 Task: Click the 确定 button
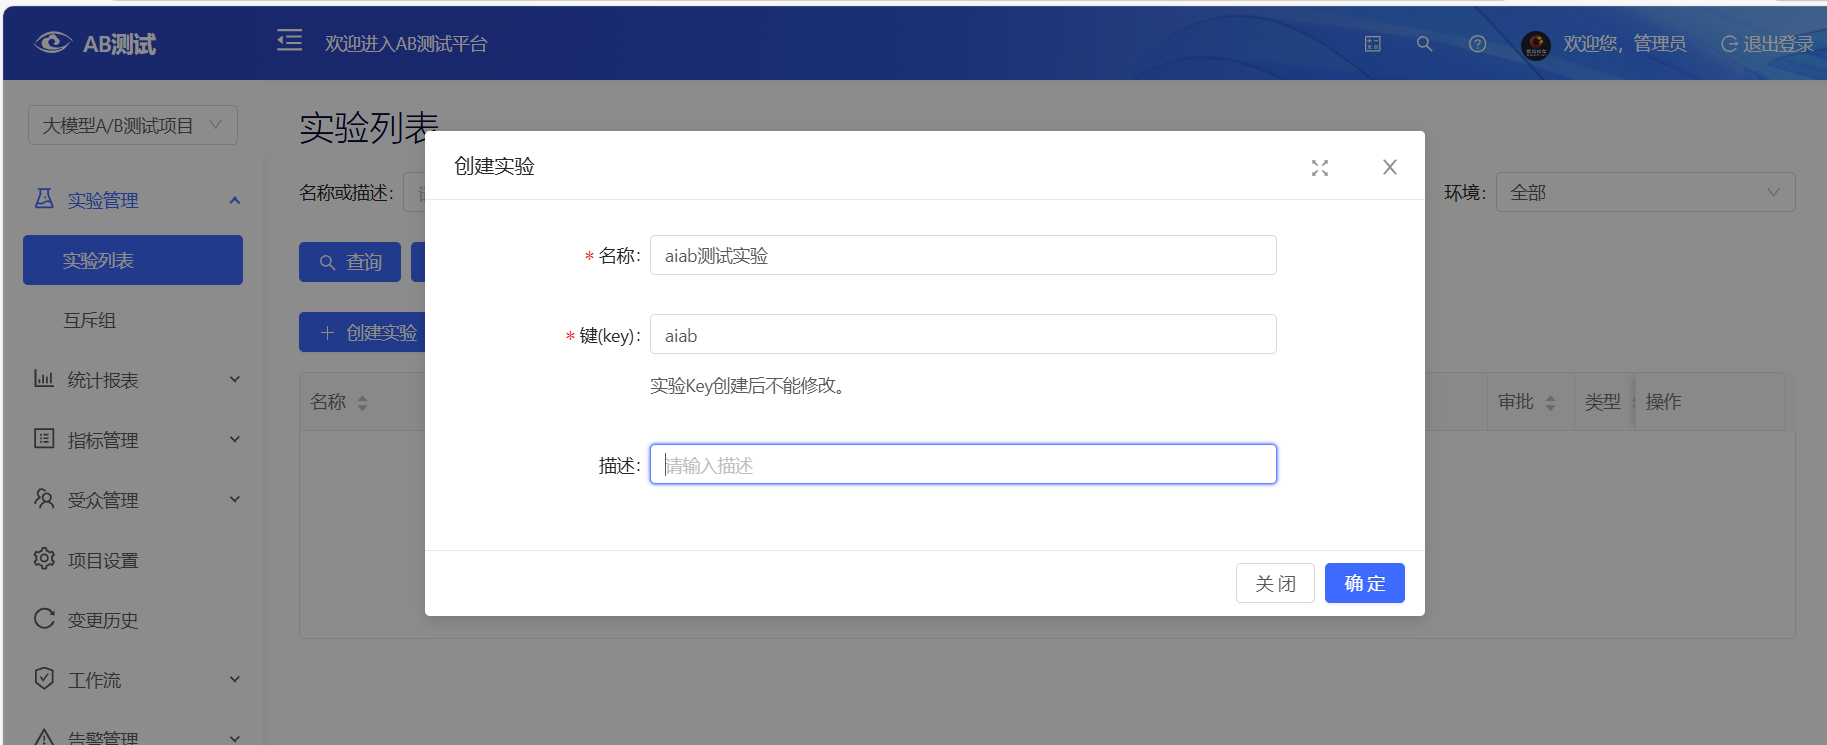(x=1364, y=583)
